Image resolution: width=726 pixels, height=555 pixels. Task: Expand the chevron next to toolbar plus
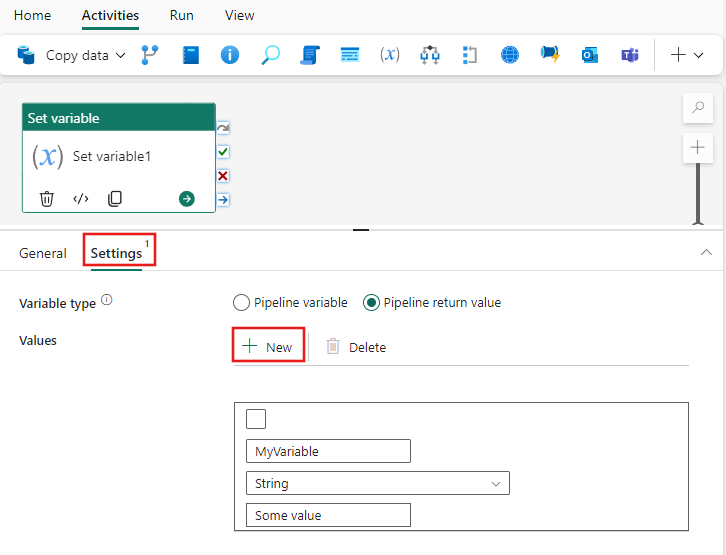(x=699, y=56)
